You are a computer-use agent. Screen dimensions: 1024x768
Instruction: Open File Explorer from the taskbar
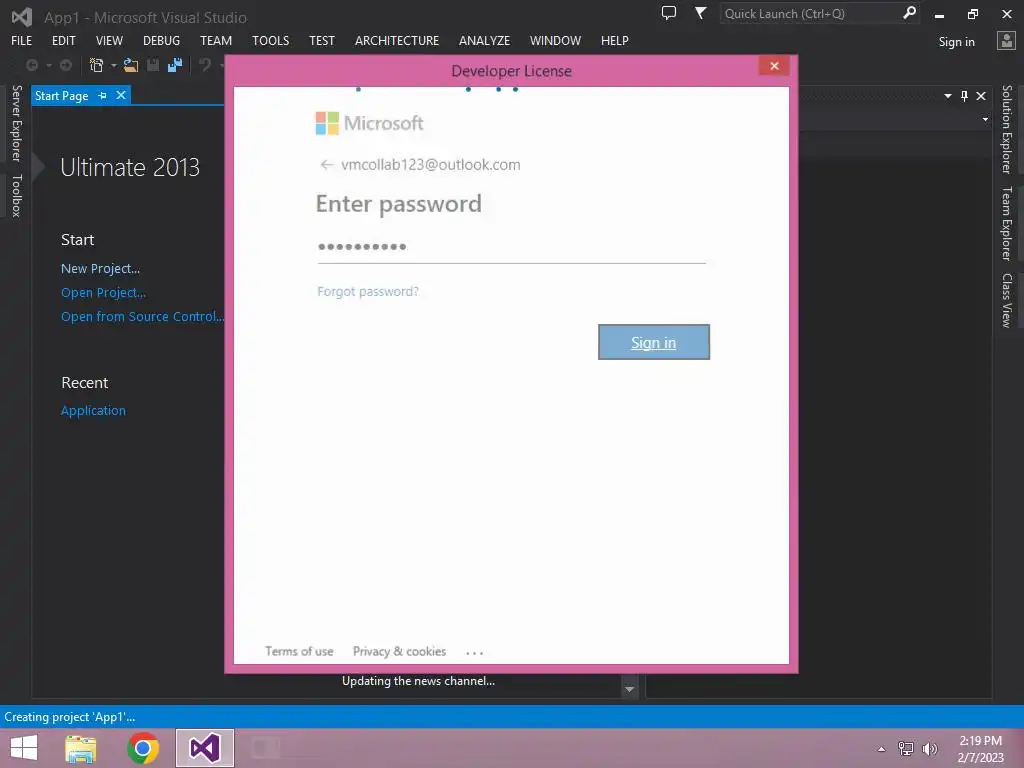coord(81,748)
